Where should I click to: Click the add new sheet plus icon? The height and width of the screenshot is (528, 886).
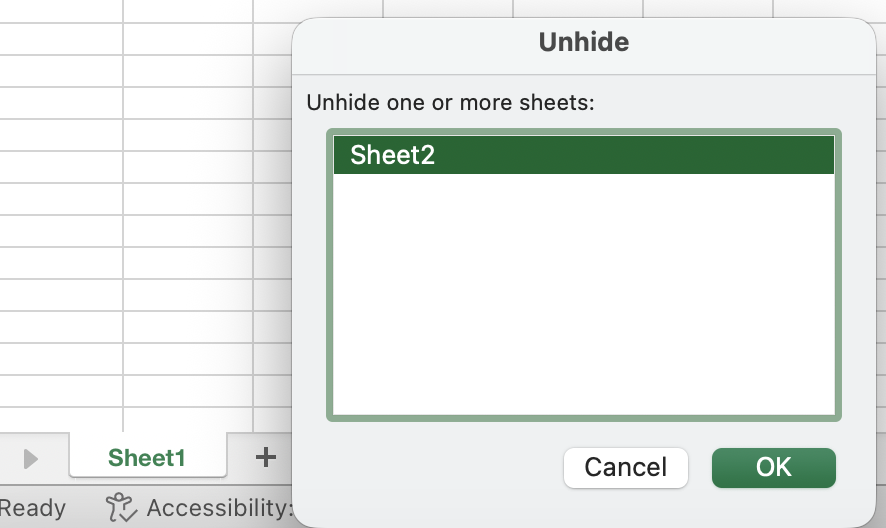point(265,458)
